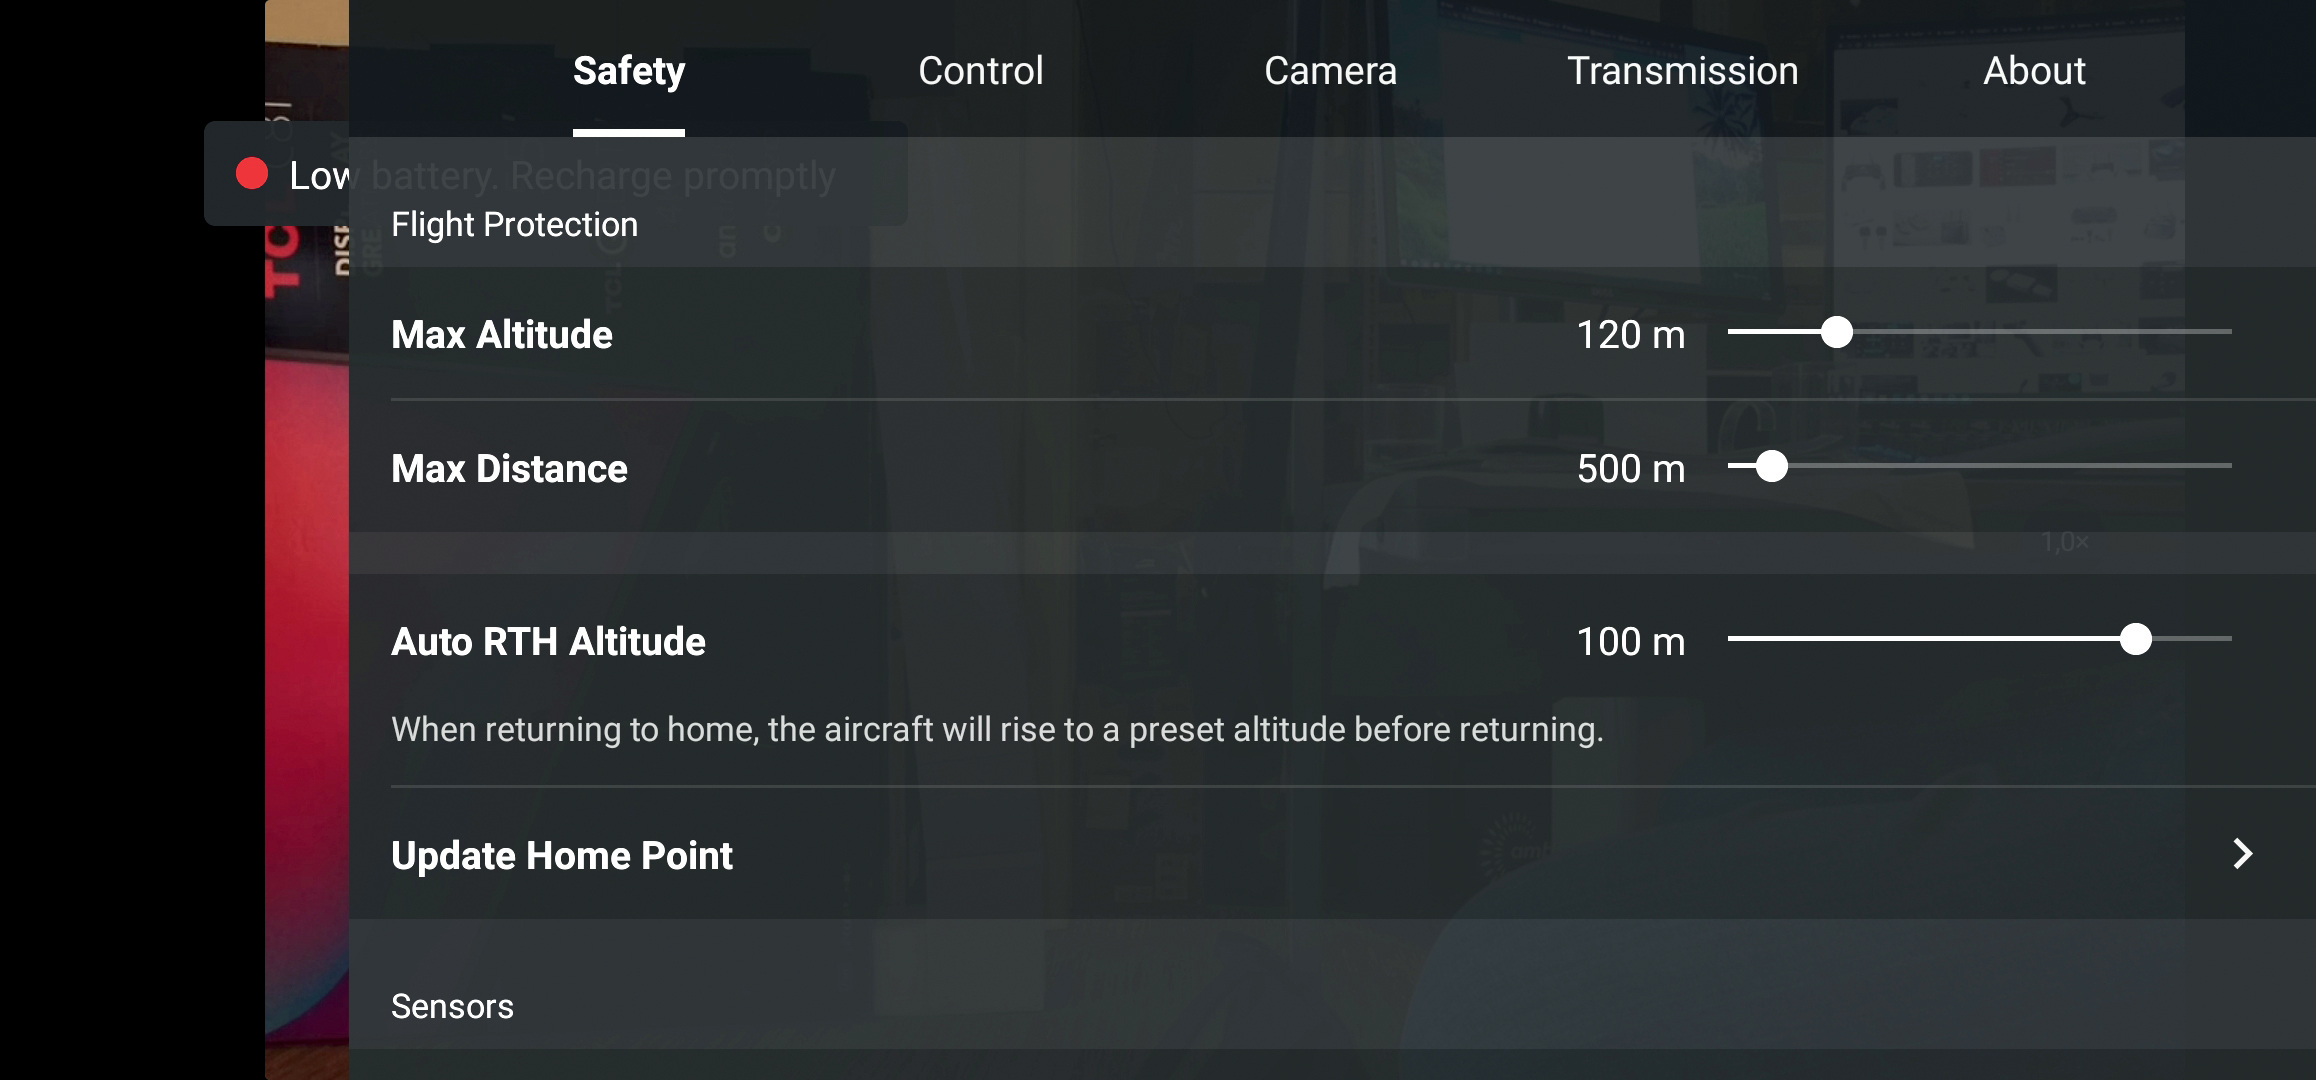Image resolution: width=2316 pixels, height=1080 pixels.
Task: Click the 500 m distance value
Action: 1630,469
